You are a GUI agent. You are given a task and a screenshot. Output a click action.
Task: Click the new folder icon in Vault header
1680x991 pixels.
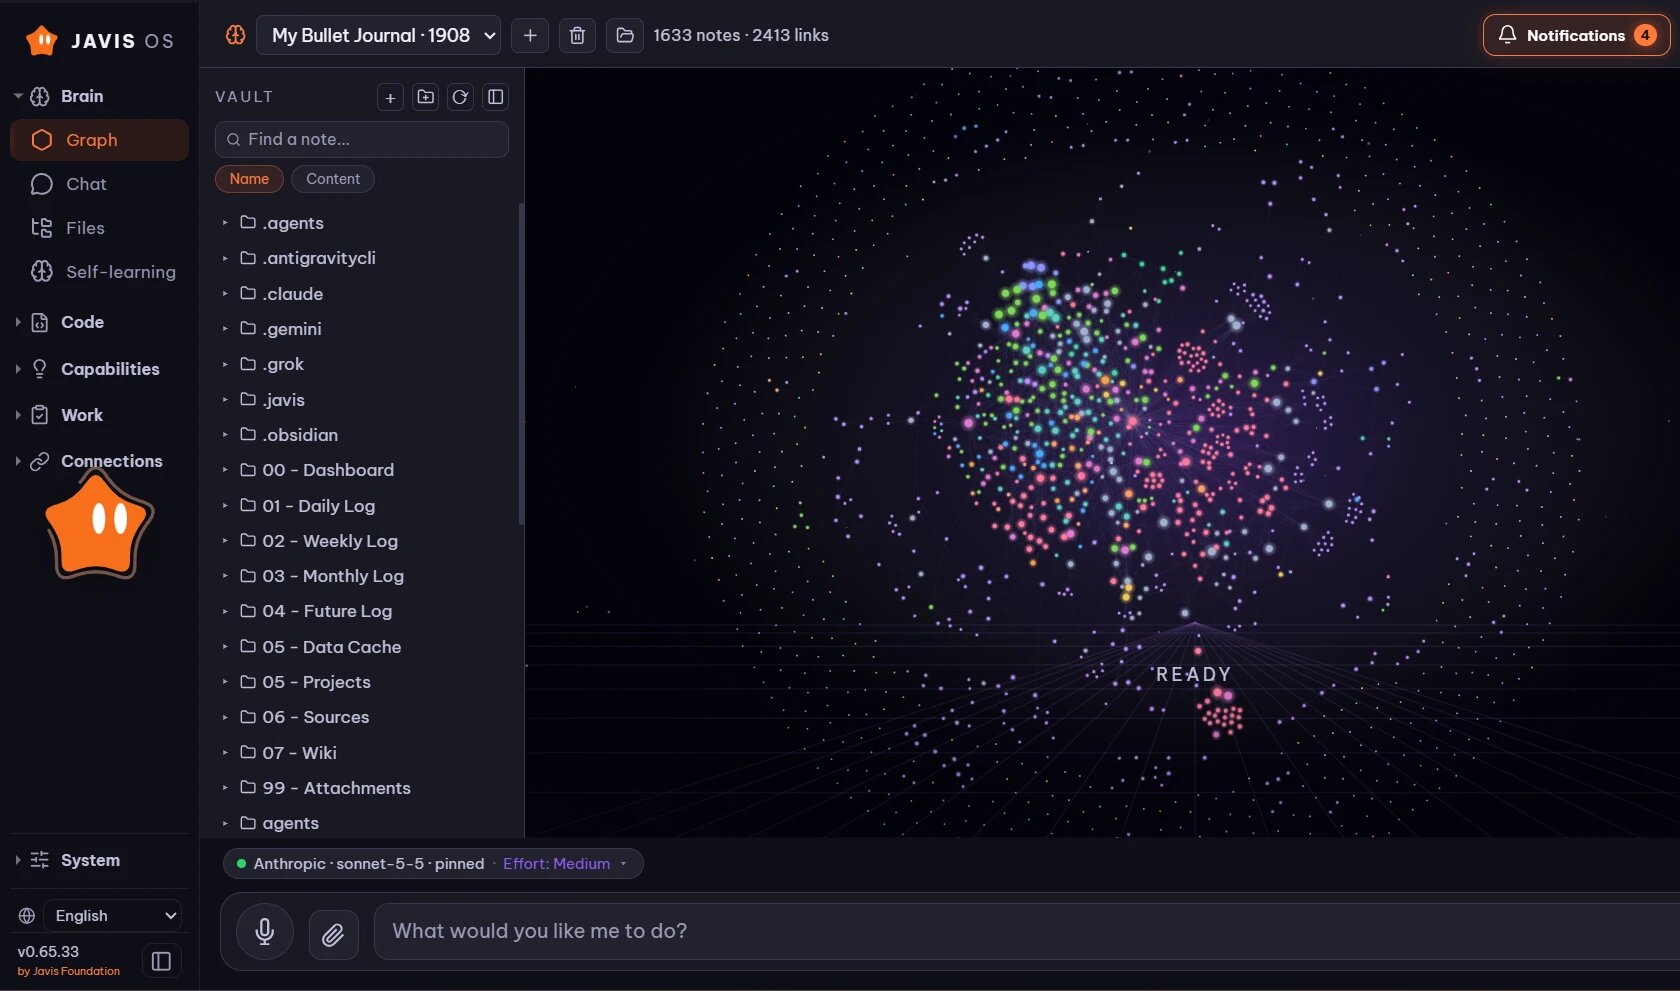click(x=426, y=97)
